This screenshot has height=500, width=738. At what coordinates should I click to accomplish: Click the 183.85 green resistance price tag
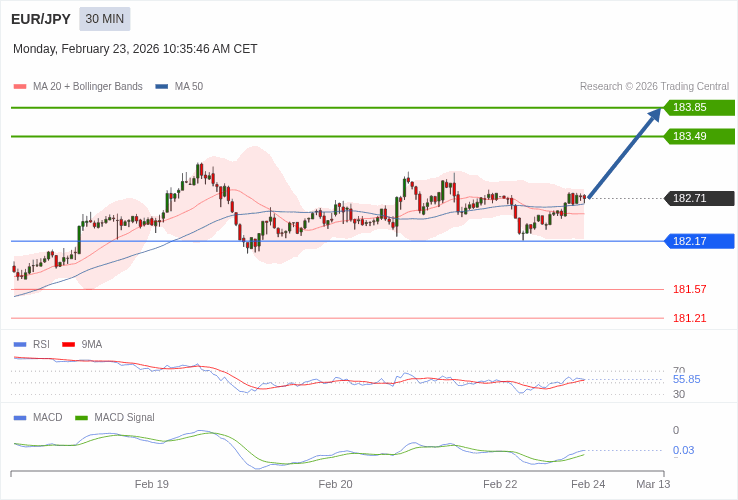[x=699, y=107]
